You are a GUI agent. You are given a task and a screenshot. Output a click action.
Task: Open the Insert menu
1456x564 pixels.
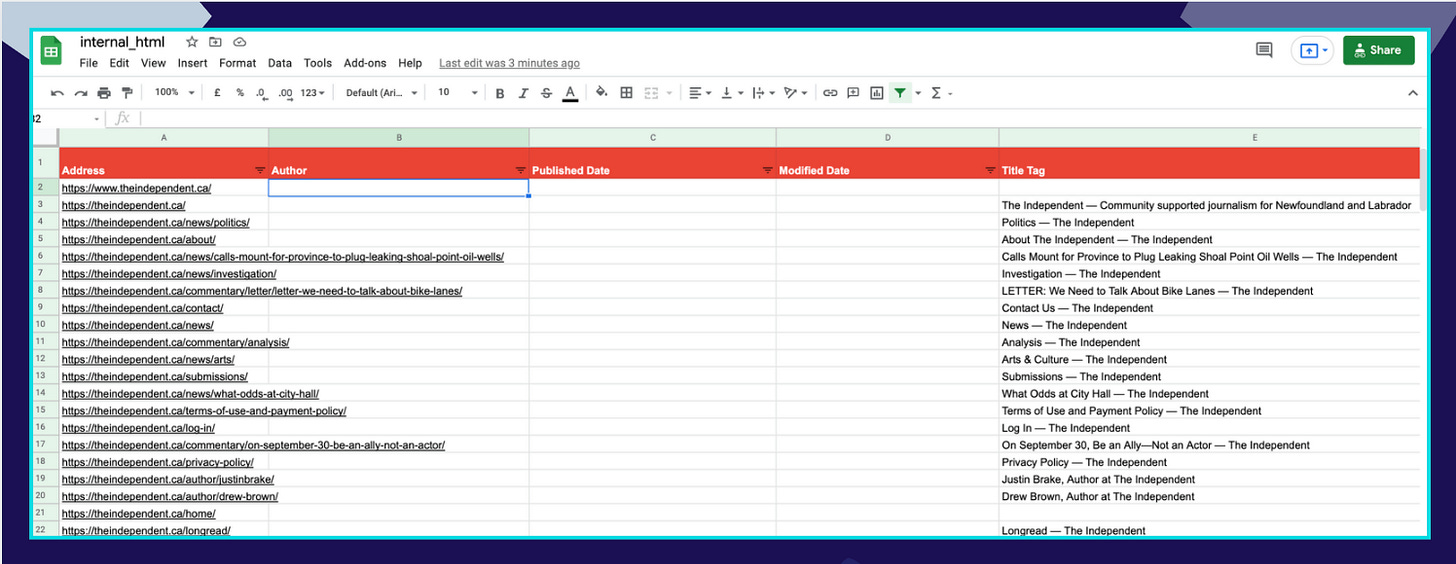click(x=192, y=63)
